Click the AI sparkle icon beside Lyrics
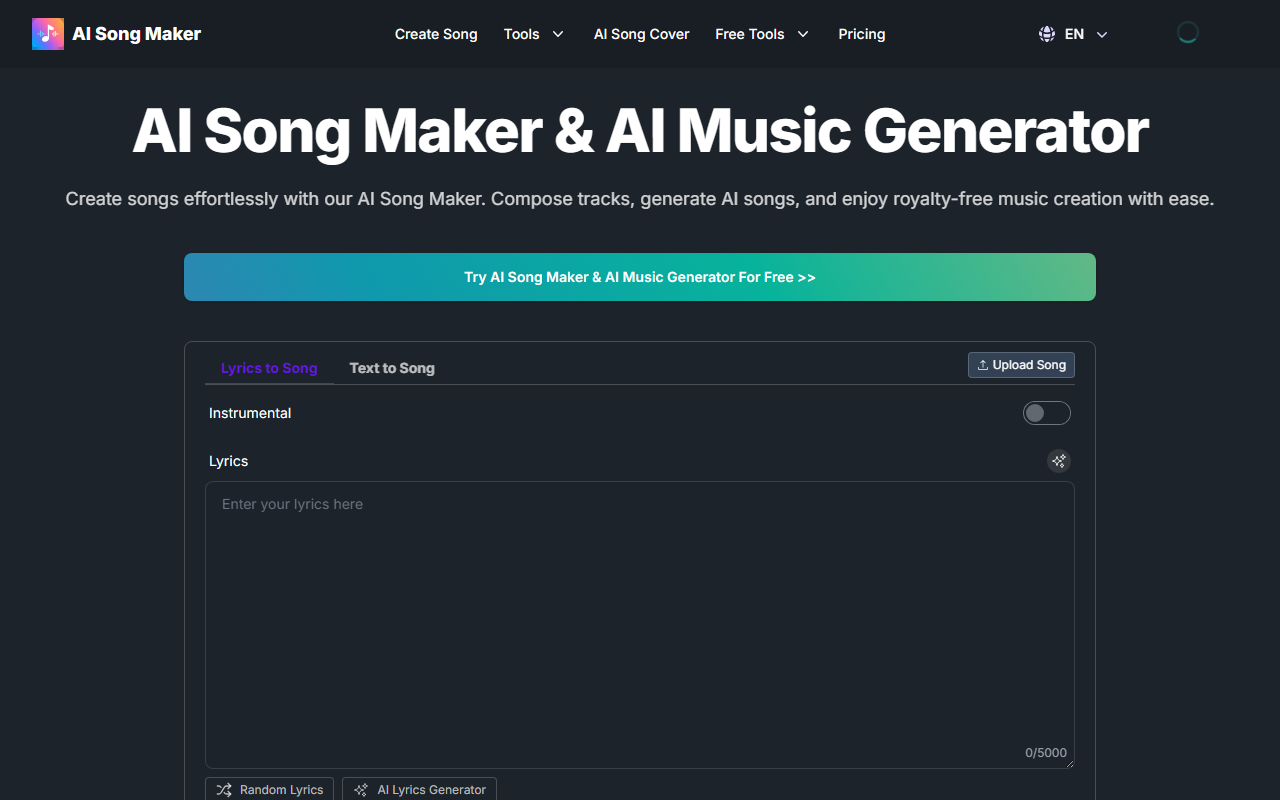 [1059, 461]
